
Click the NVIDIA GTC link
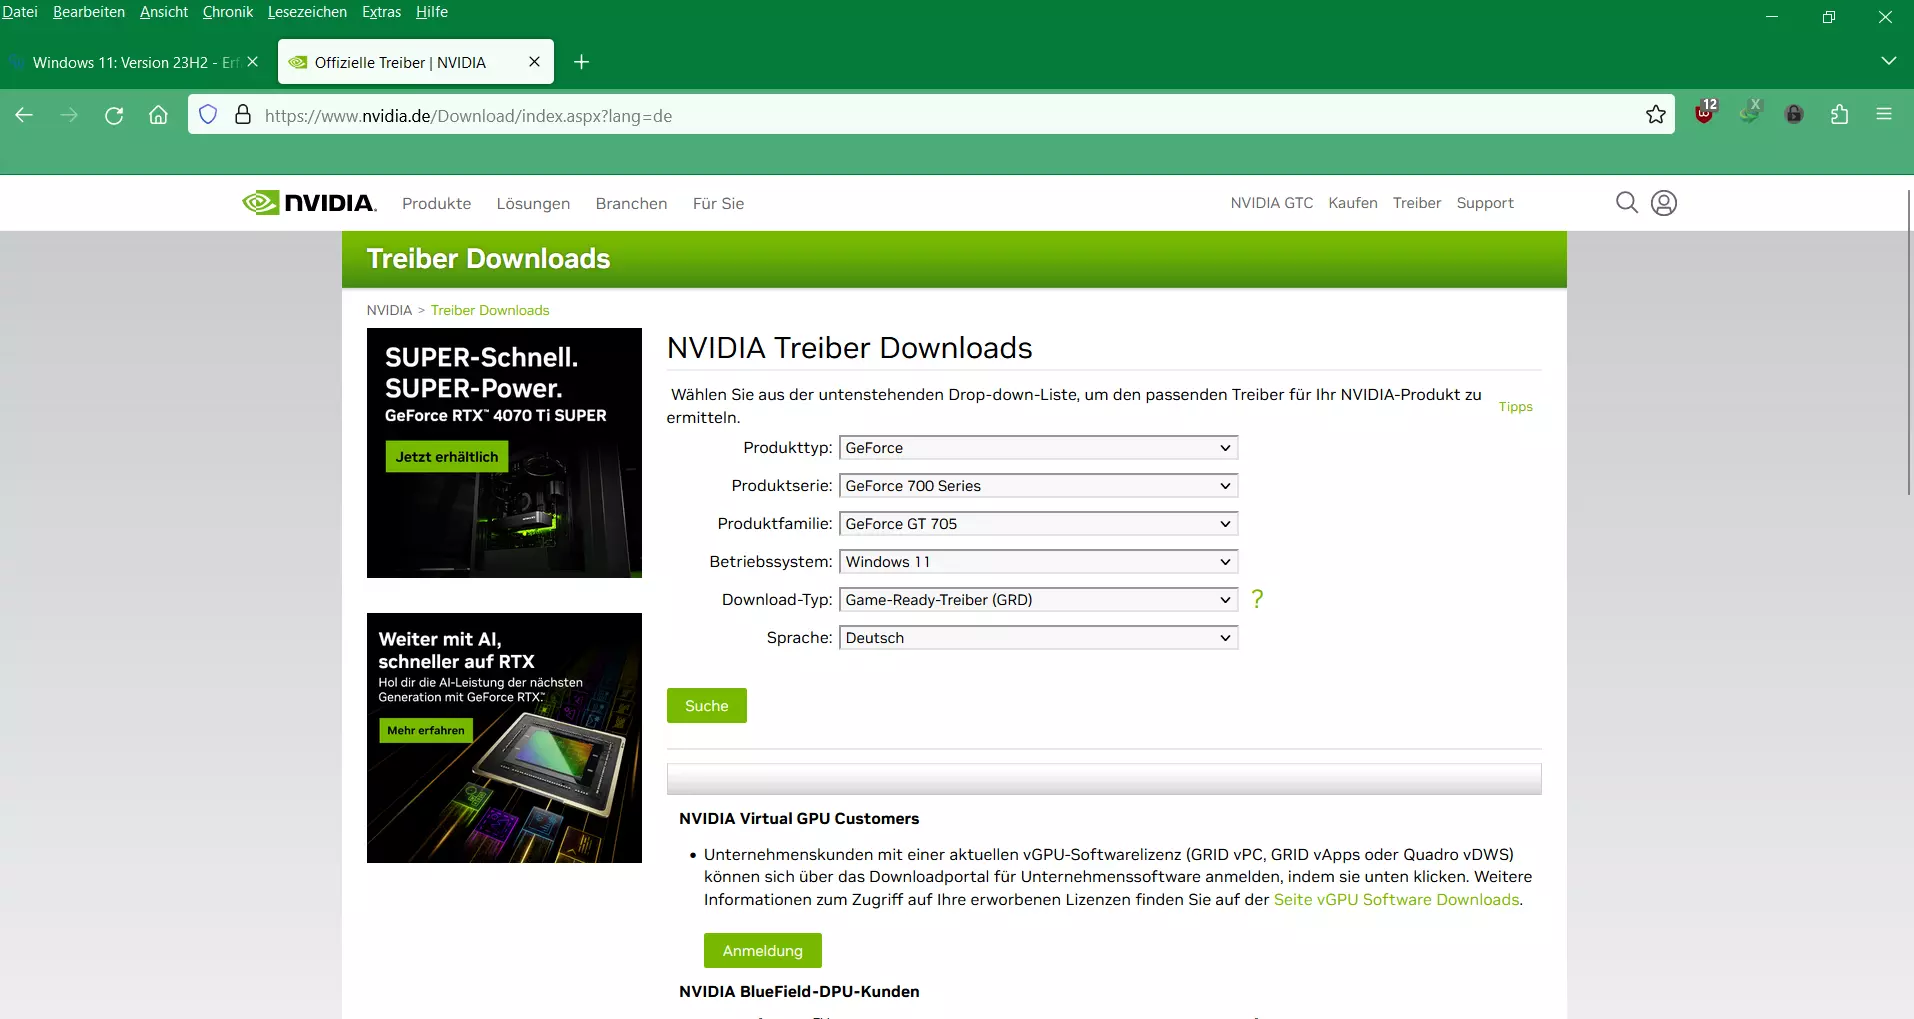(1271, 203)
